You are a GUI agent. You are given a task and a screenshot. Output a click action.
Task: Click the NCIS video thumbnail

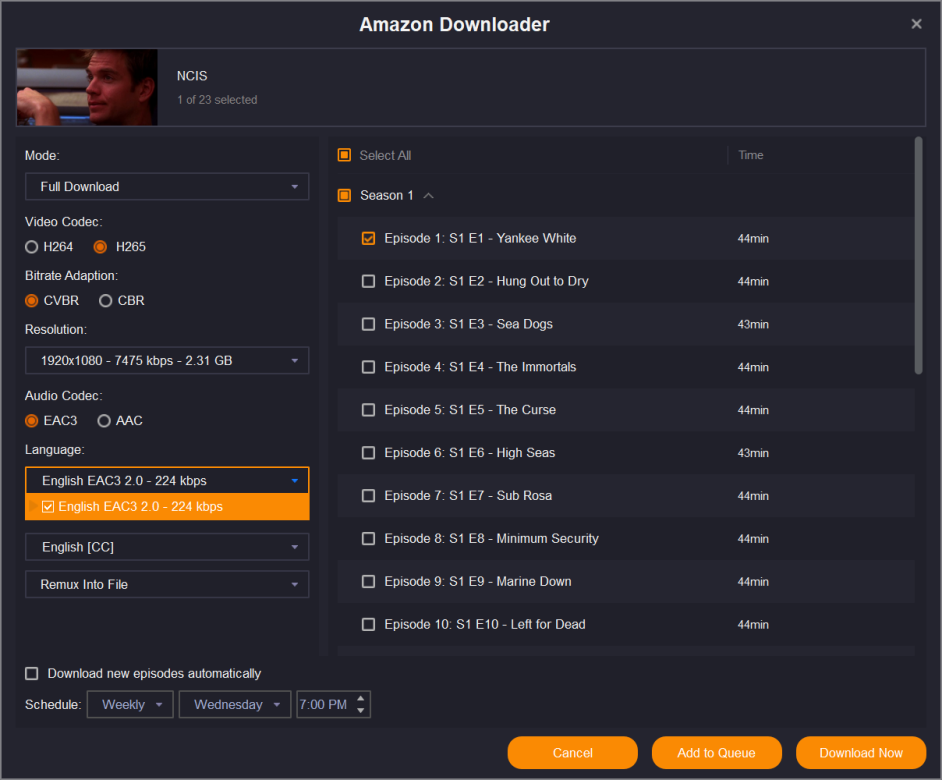pos(87,88)
